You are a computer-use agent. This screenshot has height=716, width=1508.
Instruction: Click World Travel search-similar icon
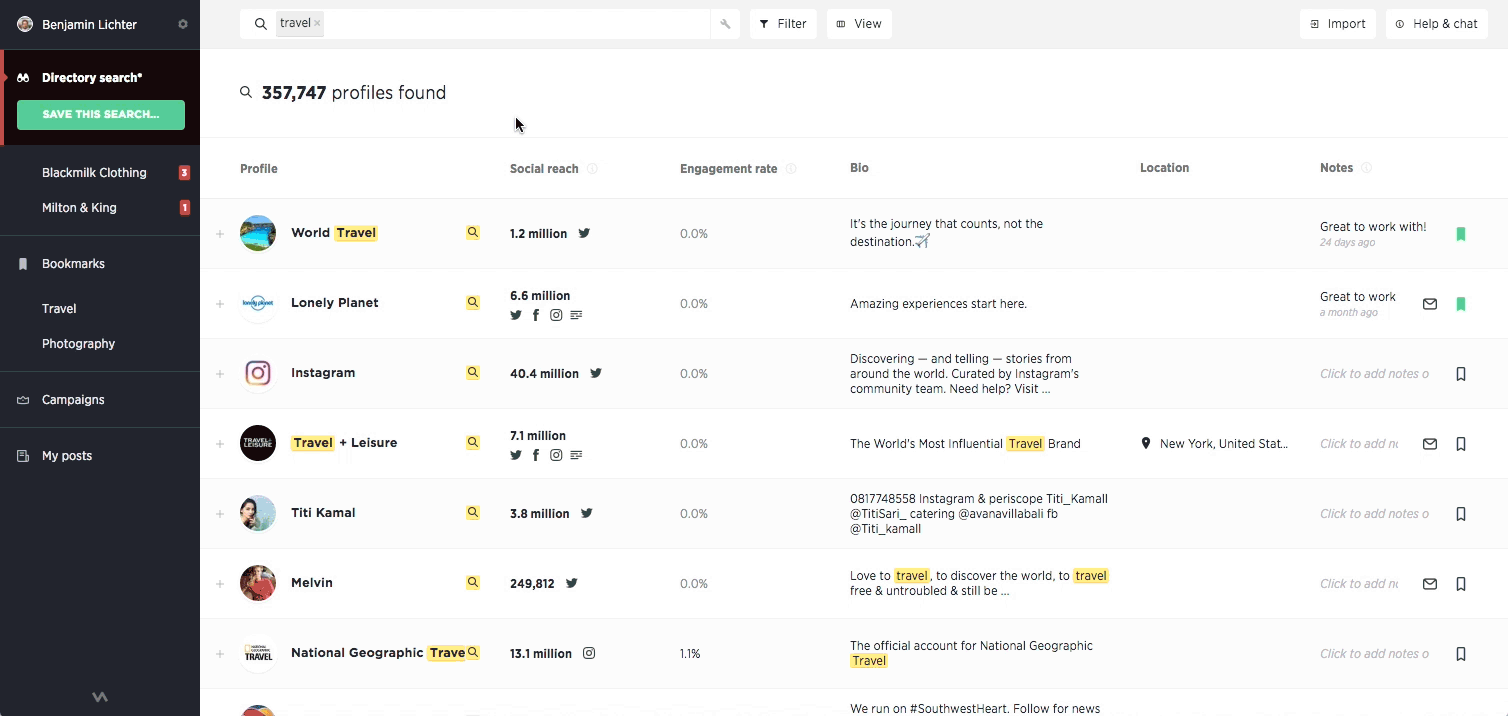473,232
